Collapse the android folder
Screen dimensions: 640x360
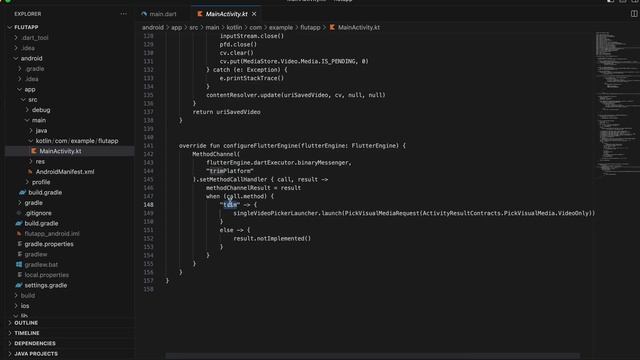pyautogui.click(x=16, y=58)
